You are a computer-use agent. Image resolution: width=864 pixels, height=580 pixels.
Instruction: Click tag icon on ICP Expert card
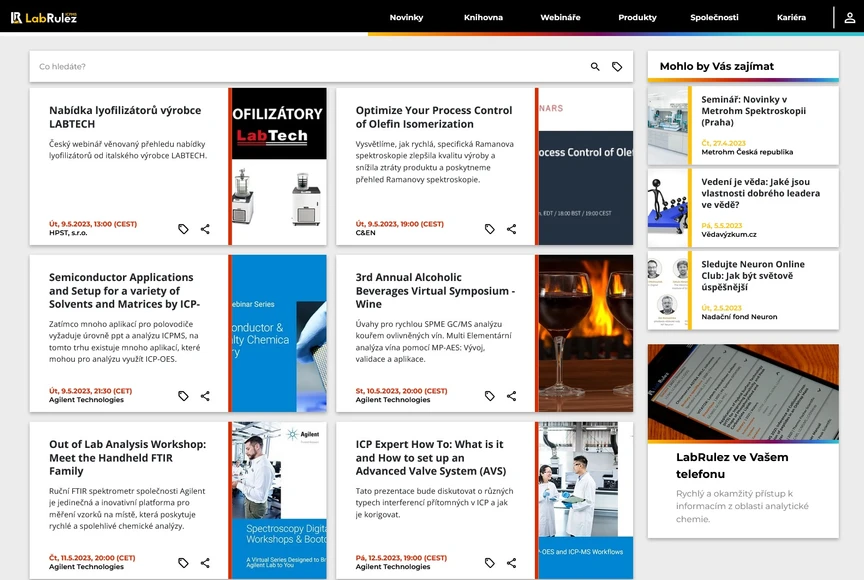(489, 563)
